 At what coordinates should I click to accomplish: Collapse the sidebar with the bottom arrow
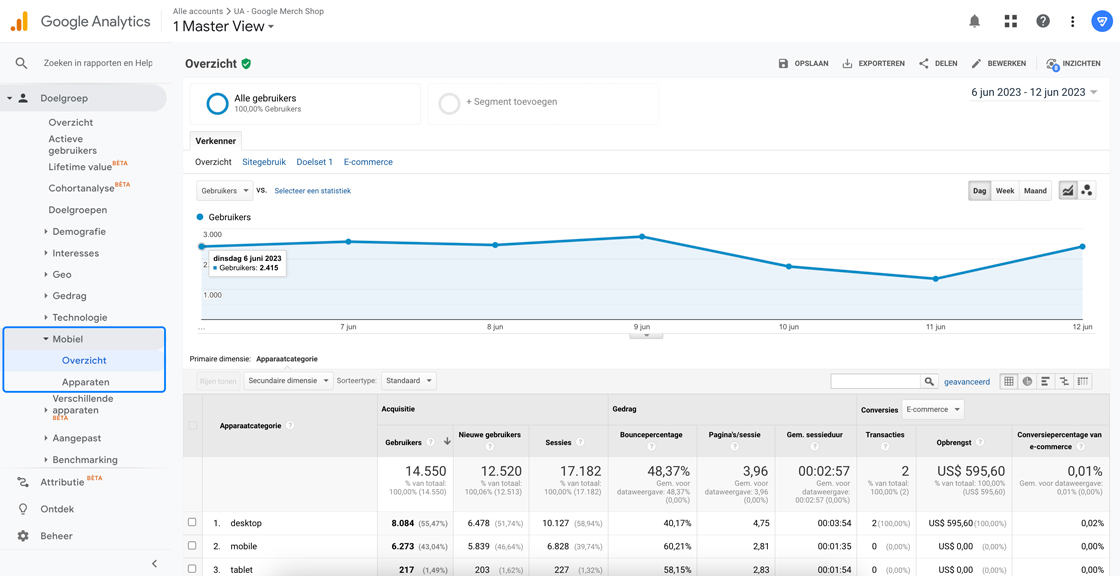pos(154,564)
